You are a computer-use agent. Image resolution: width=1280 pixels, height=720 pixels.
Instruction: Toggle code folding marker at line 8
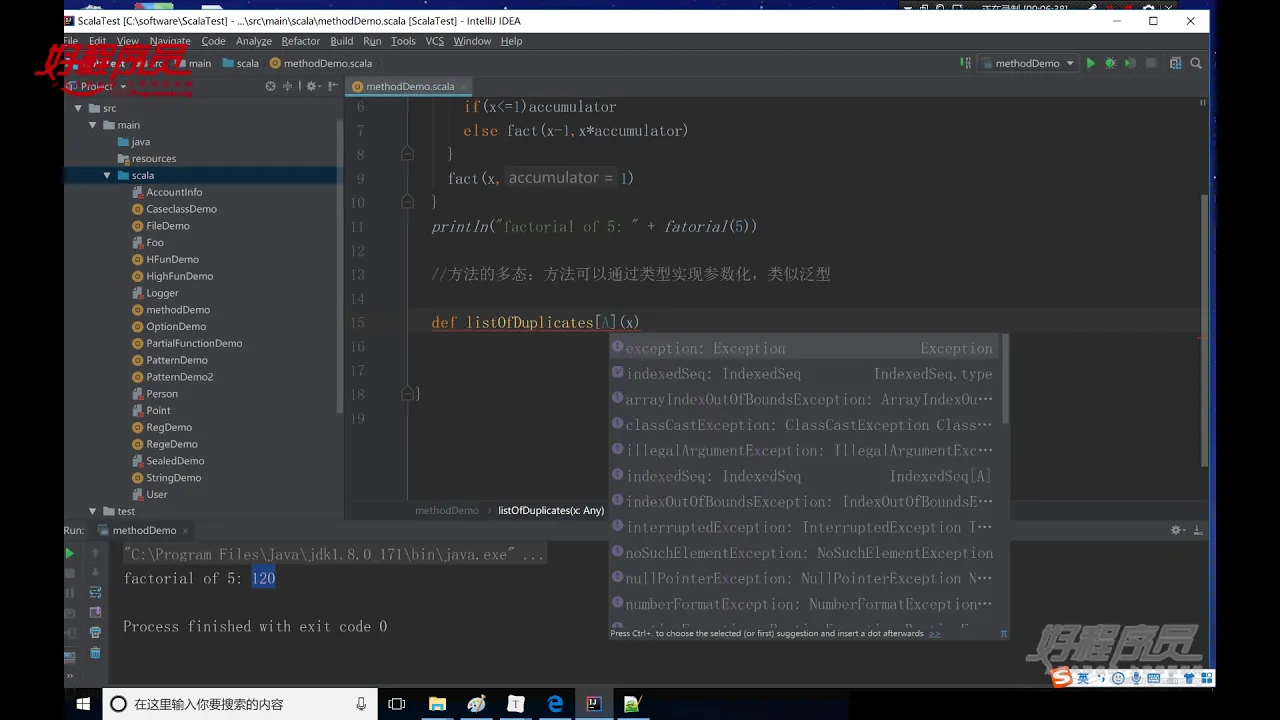click(x=407, y=154)
